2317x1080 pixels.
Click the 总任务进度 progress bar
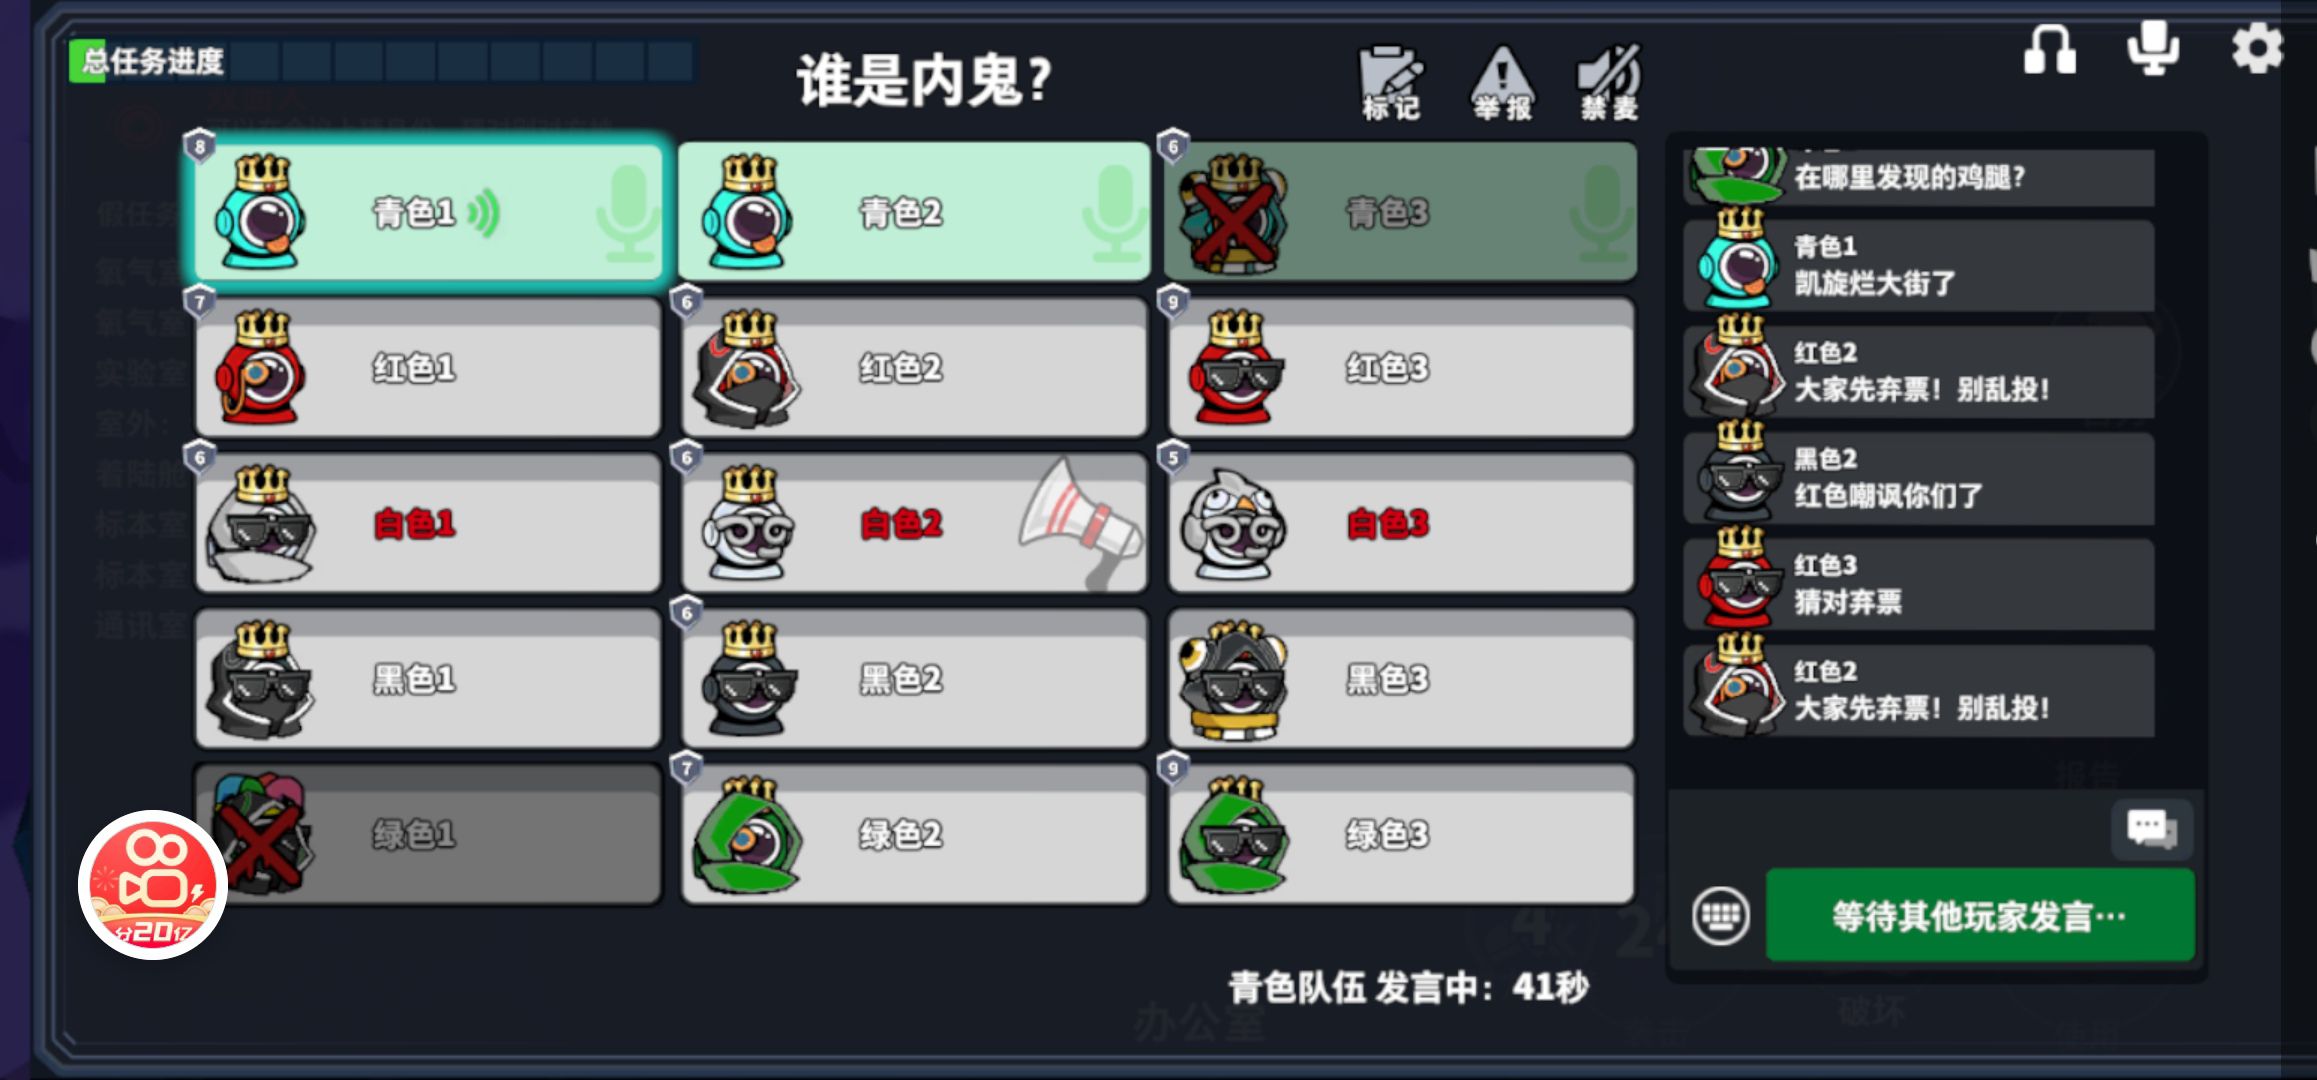coord(383,61)
